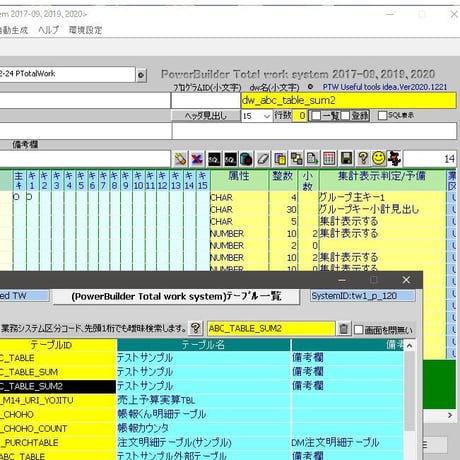
Task: Click the PTotalWork text field
Action: point(67,74)
